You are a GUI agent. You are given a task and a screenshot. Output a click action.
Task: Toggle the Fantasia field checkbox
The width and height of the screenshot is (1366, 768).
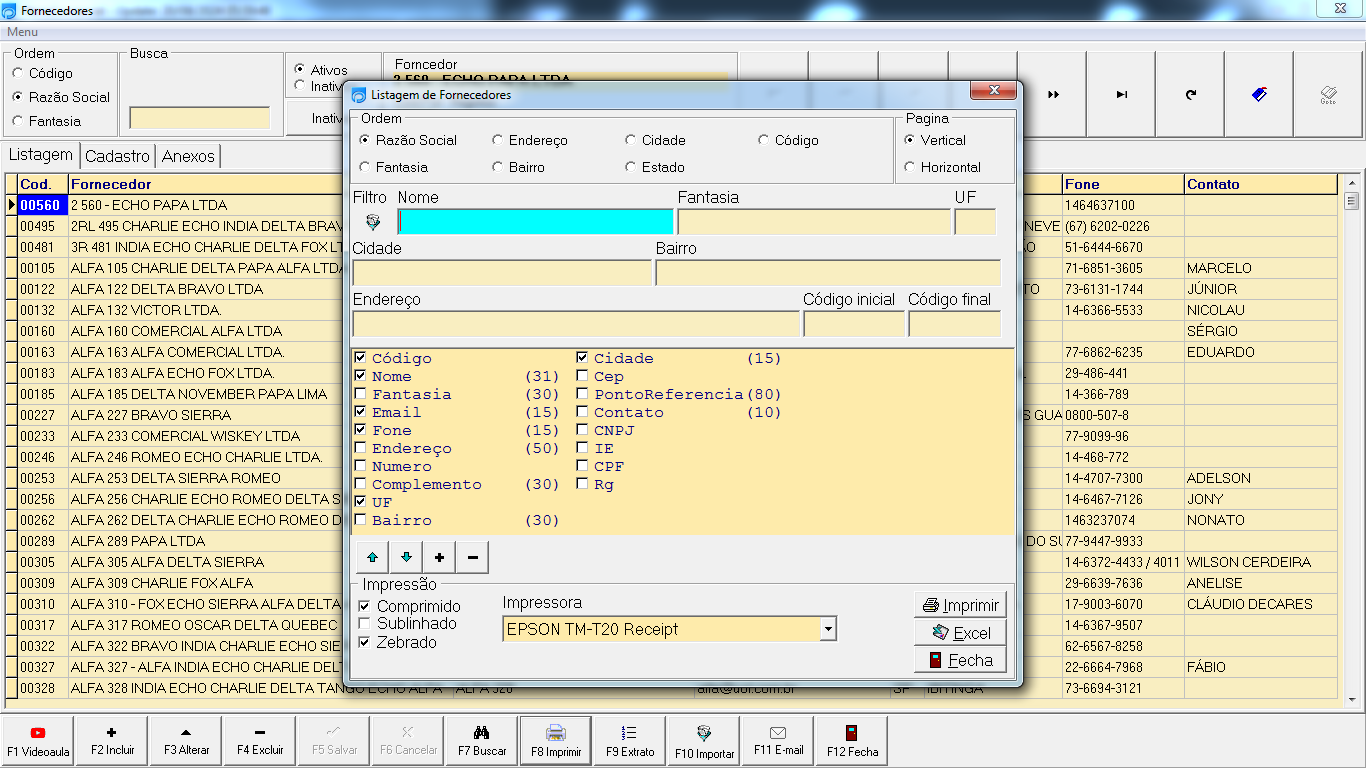360,394
